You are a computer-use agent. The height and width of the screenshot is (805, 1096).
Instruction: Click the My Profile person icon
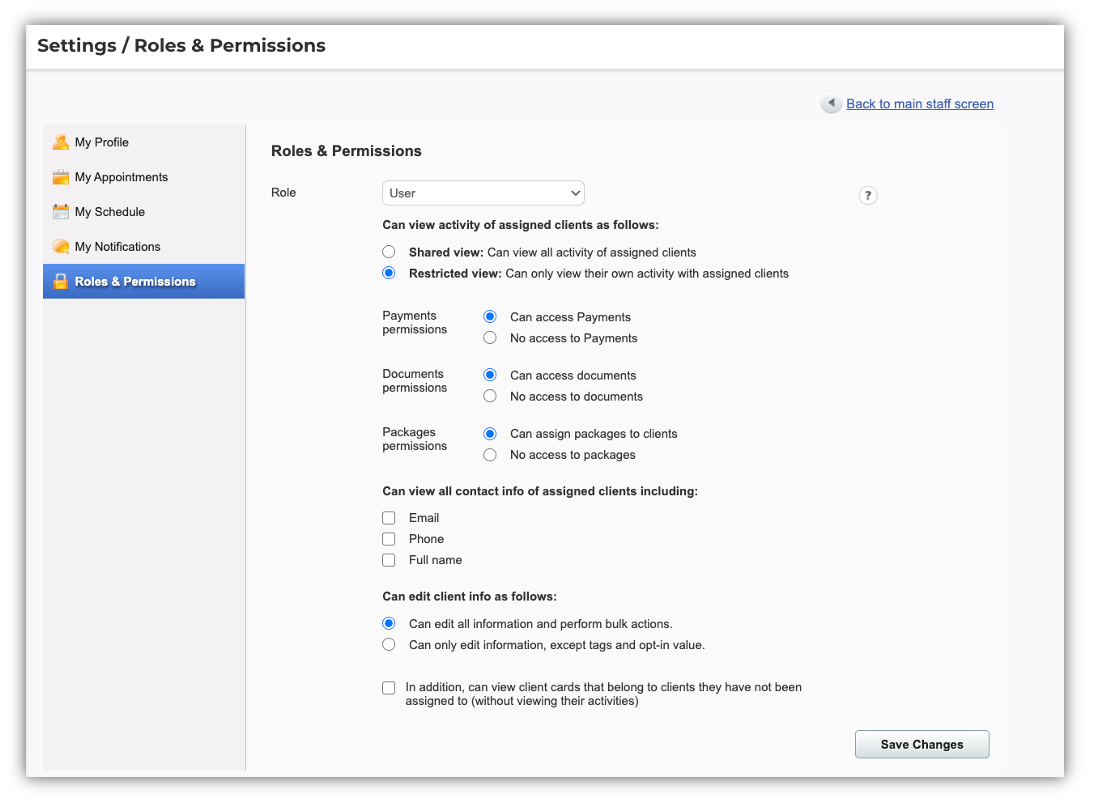(61, 142)
